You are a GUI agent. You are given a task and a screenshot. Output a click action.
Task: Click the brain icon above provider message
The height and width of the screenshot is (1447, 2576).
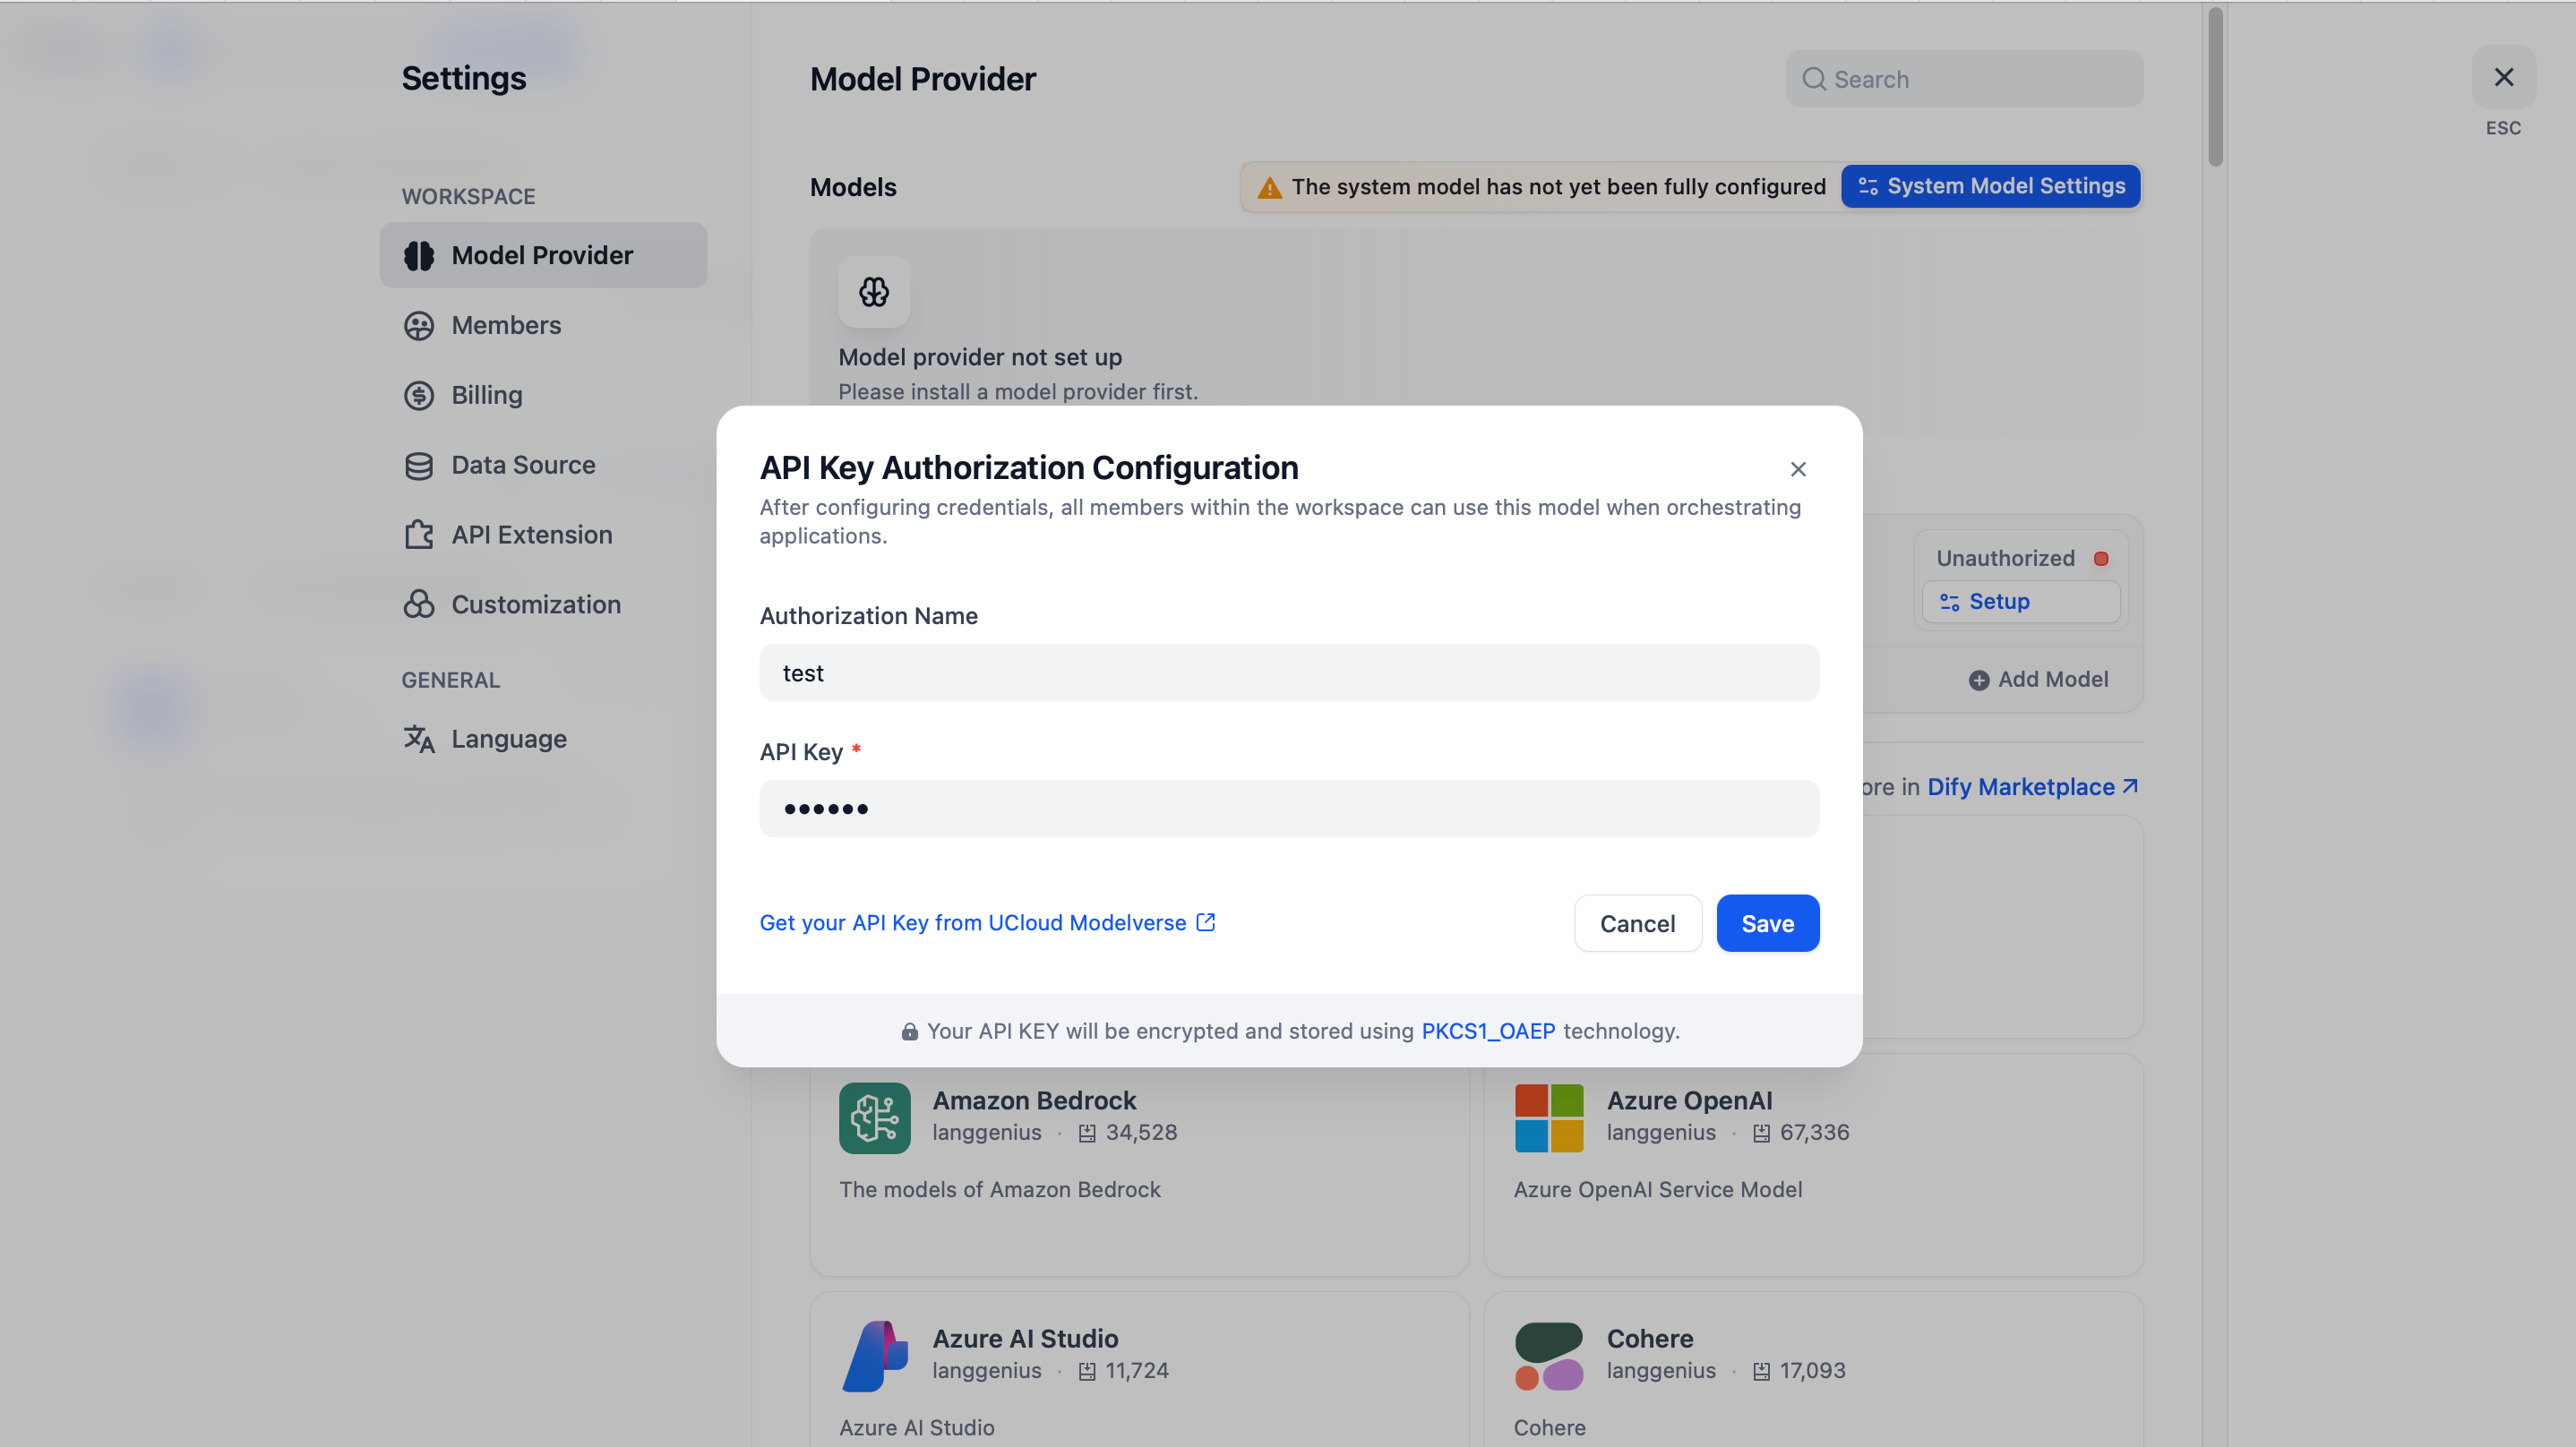point(874,292)
